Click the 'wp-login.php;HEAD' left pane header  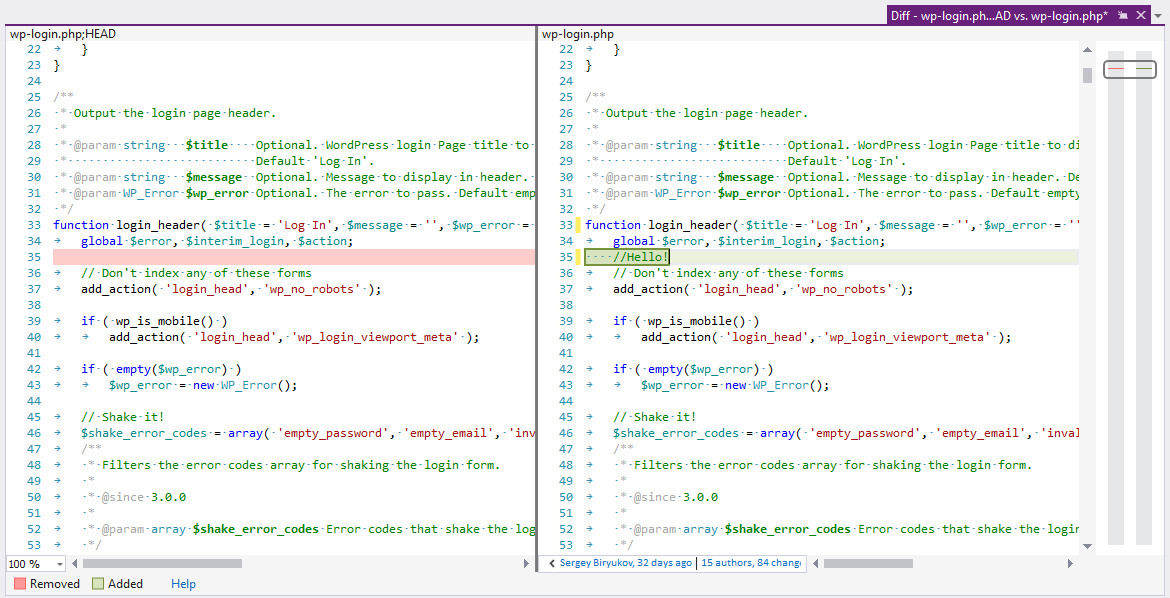pyautogui.click(x=63, y=34)
